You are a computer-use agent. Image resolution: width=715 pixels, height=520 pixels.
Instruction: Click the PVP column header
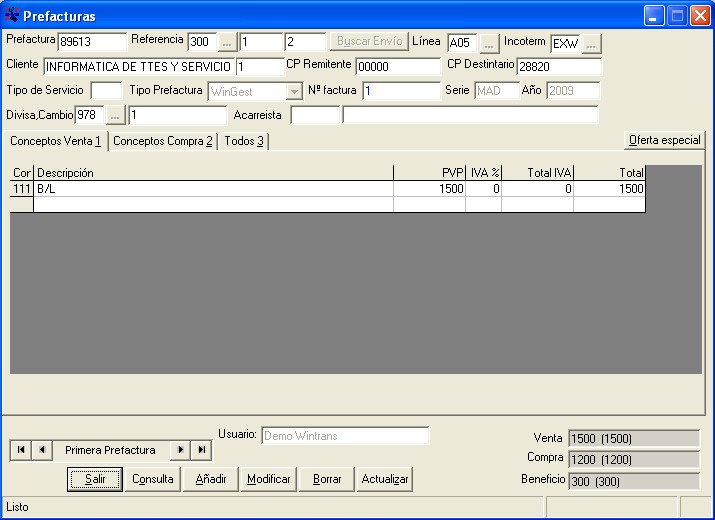click(x=430, y=173)
